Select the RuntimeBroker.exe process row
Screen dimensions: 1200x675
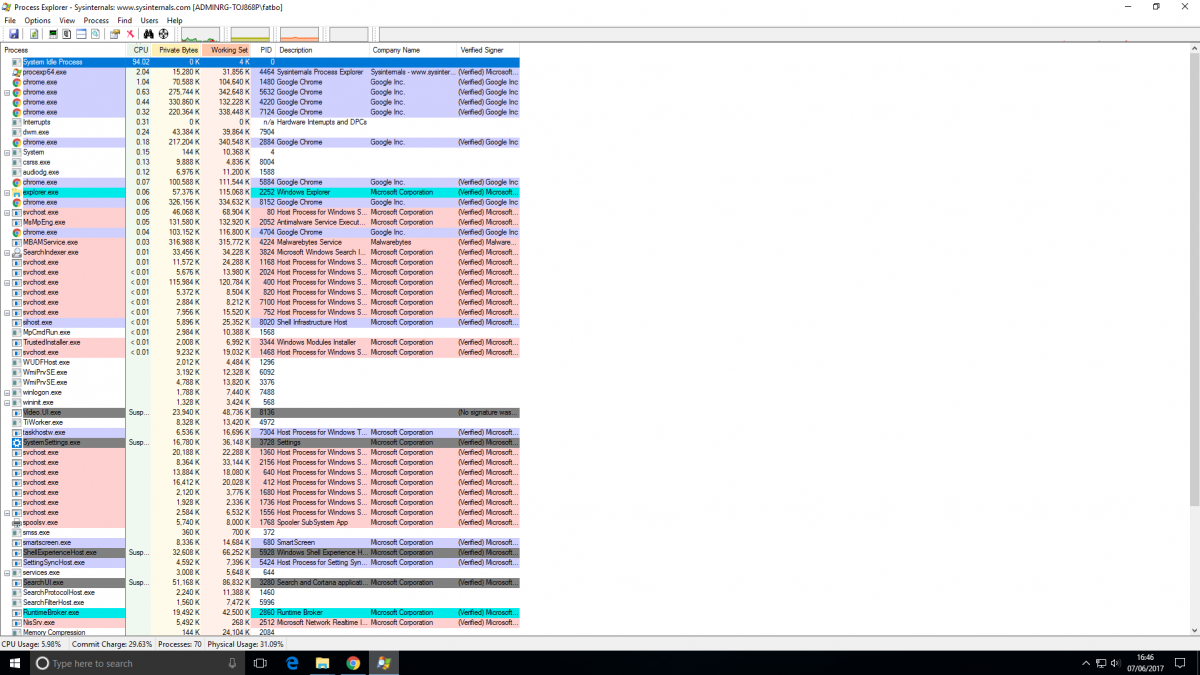pyautogui.click(x=260, y=612)
